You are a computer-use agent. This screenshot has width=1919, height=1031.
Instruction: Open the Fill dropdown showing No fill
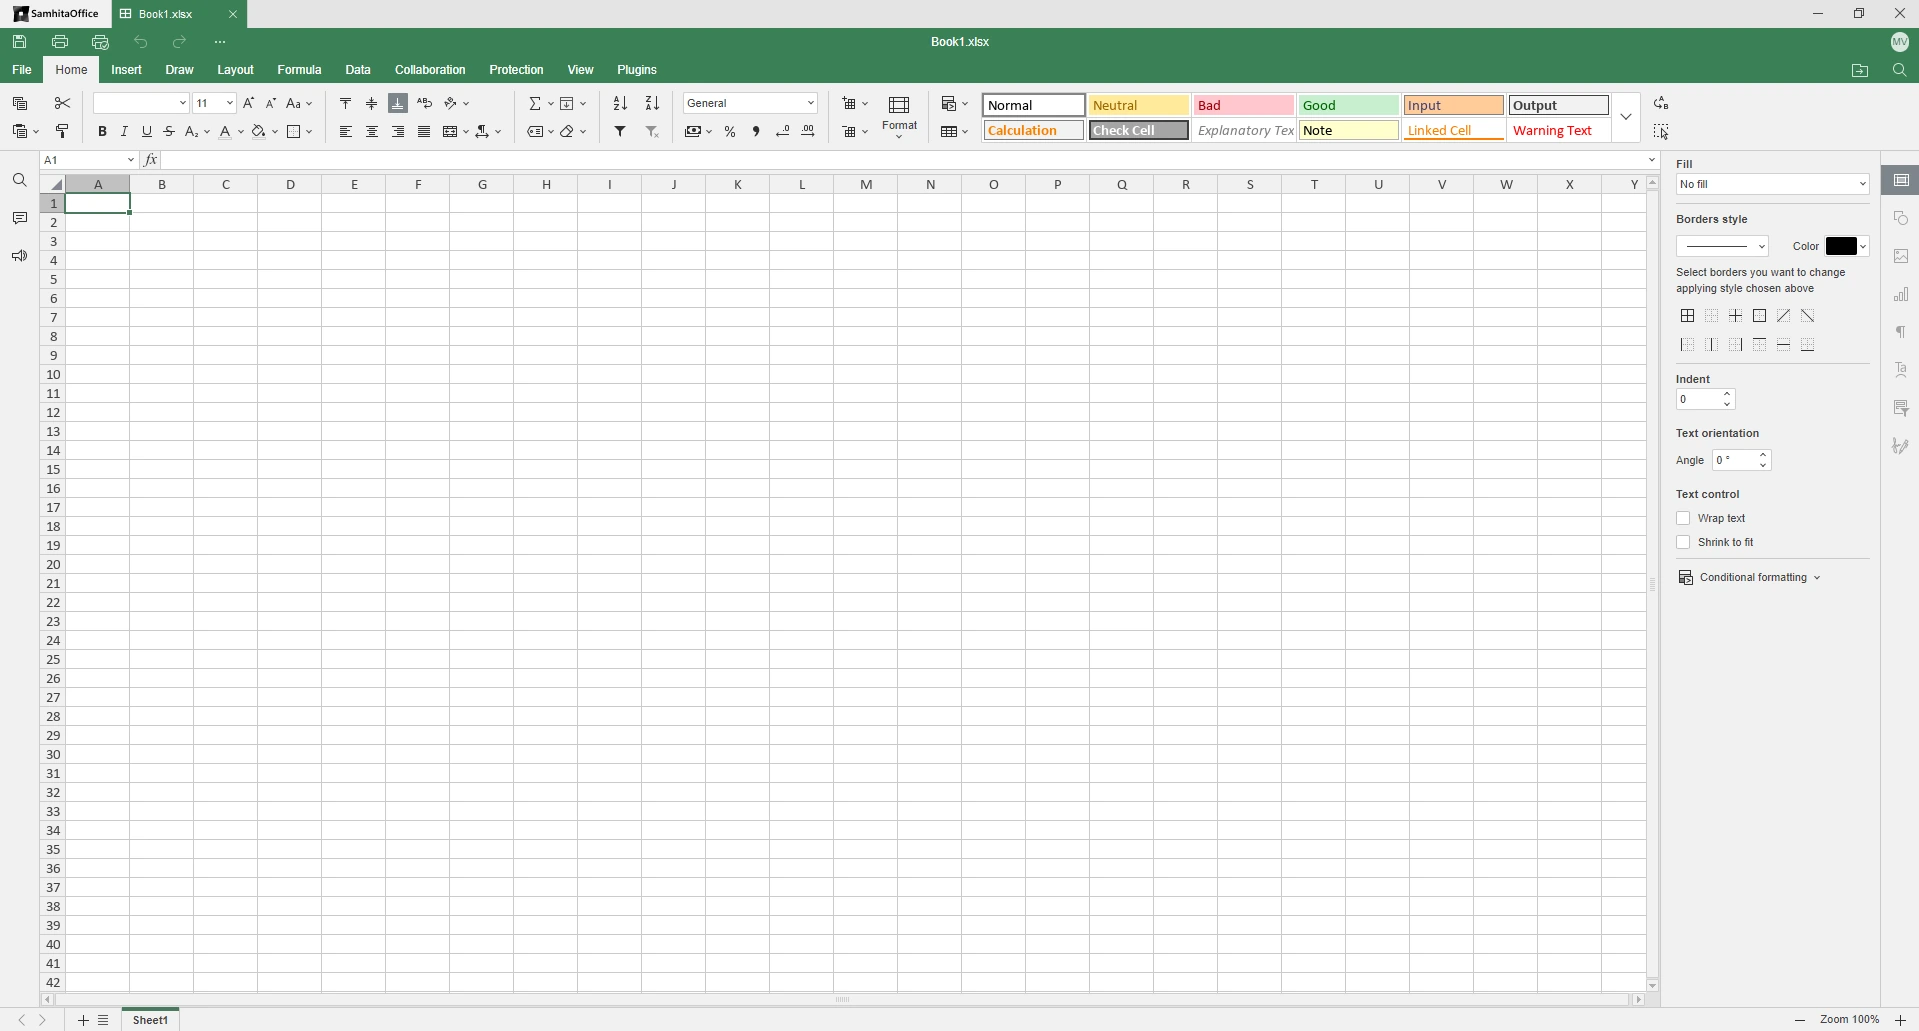point(1772,184)
